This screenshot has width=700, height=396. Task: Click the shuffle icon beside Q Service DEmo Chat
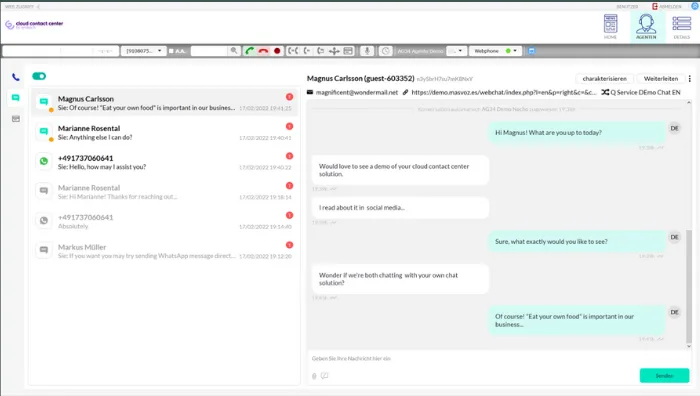[605, 92]
